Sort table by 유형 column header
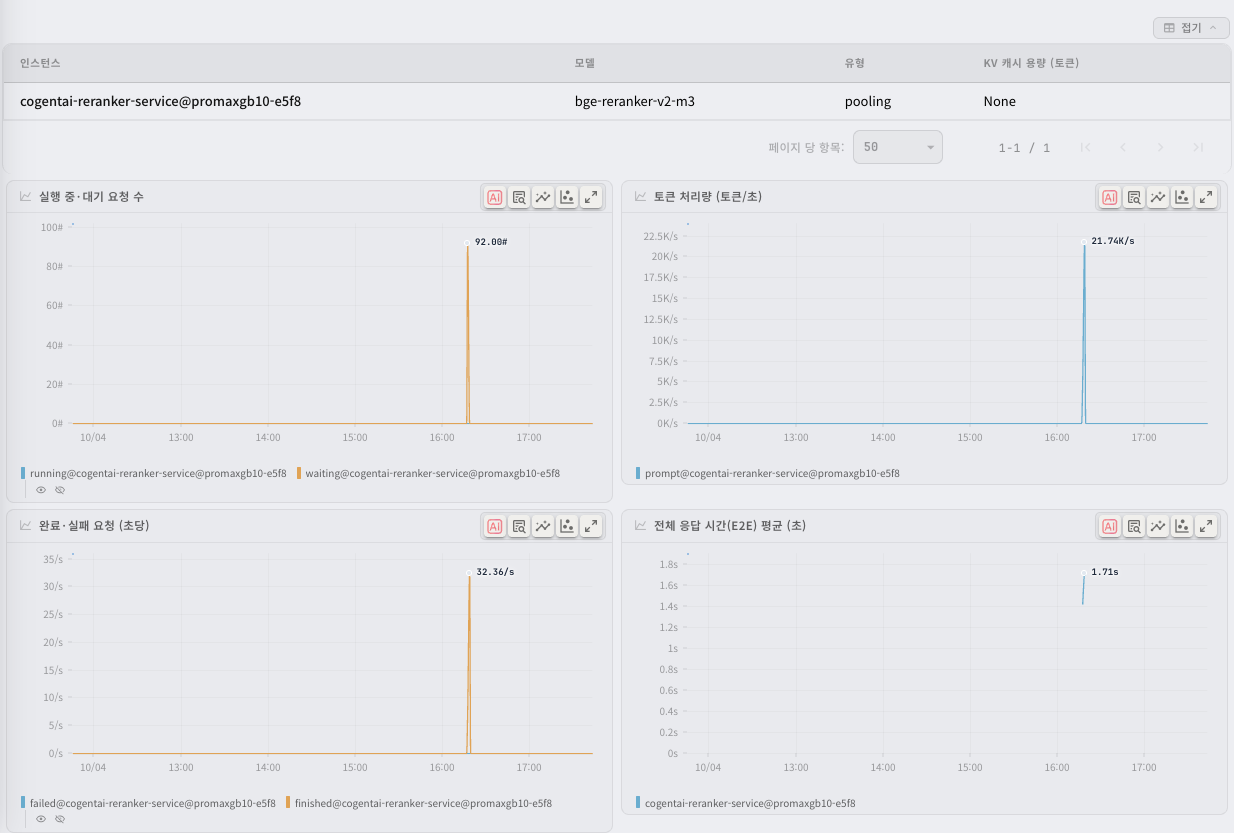Screen dimensions: 1234x833 click(854, 63)
